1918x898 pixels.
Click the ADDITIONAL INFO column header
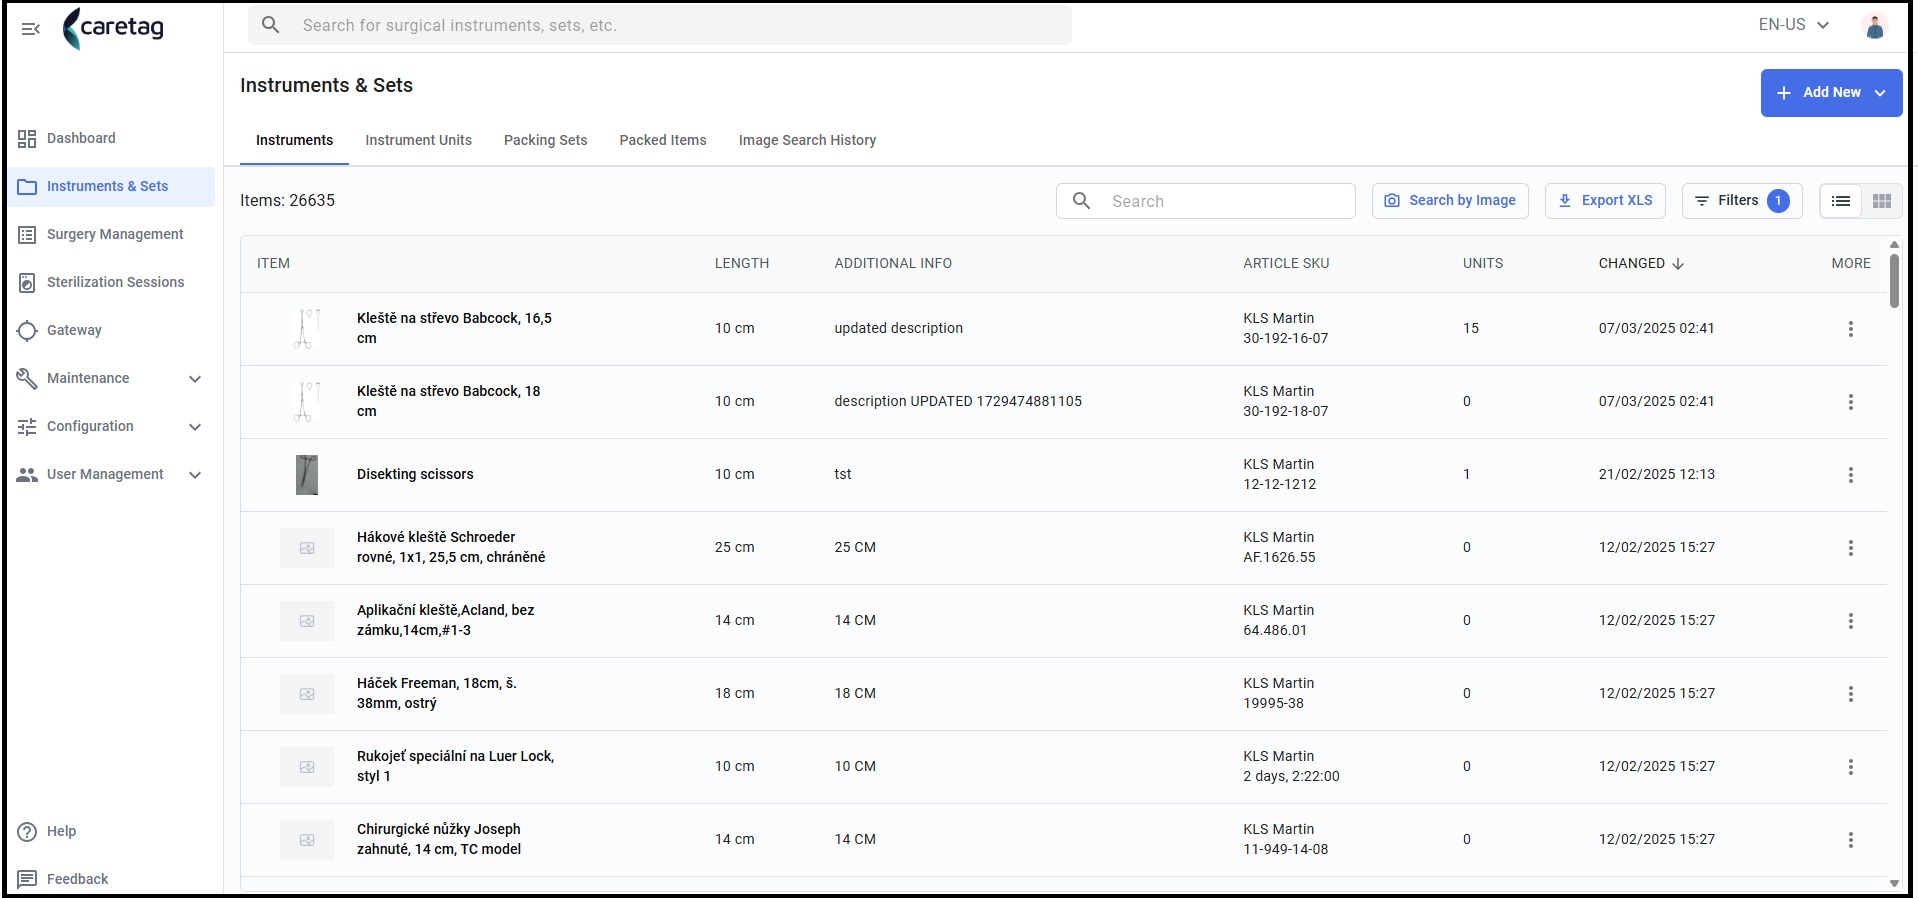pyautogui.click(x=893, y=264)
